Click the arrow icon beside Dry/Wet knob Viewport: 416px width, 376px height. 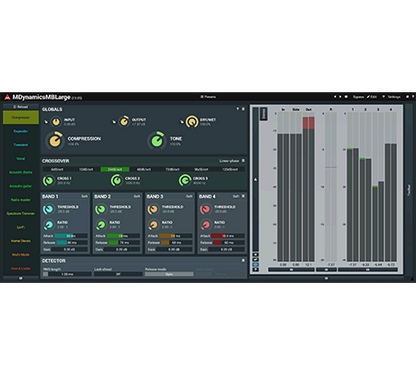[182, 122]
